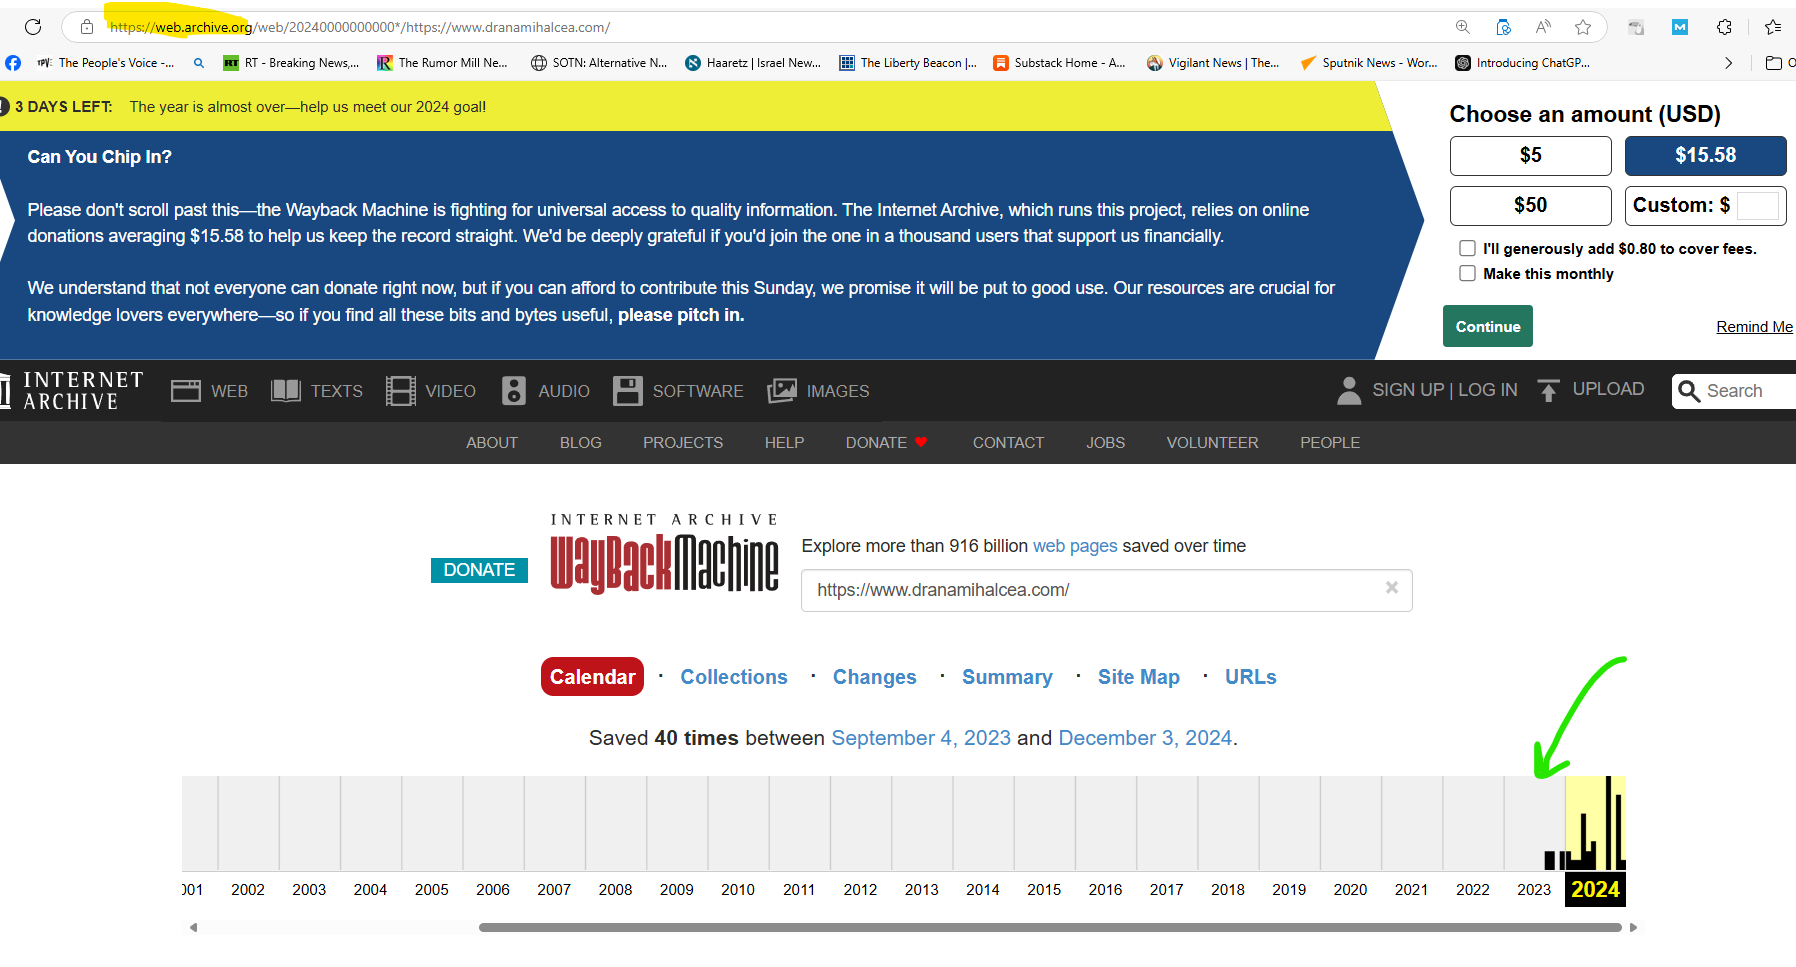Select the $15.58 donation amount

[1706, 156]
